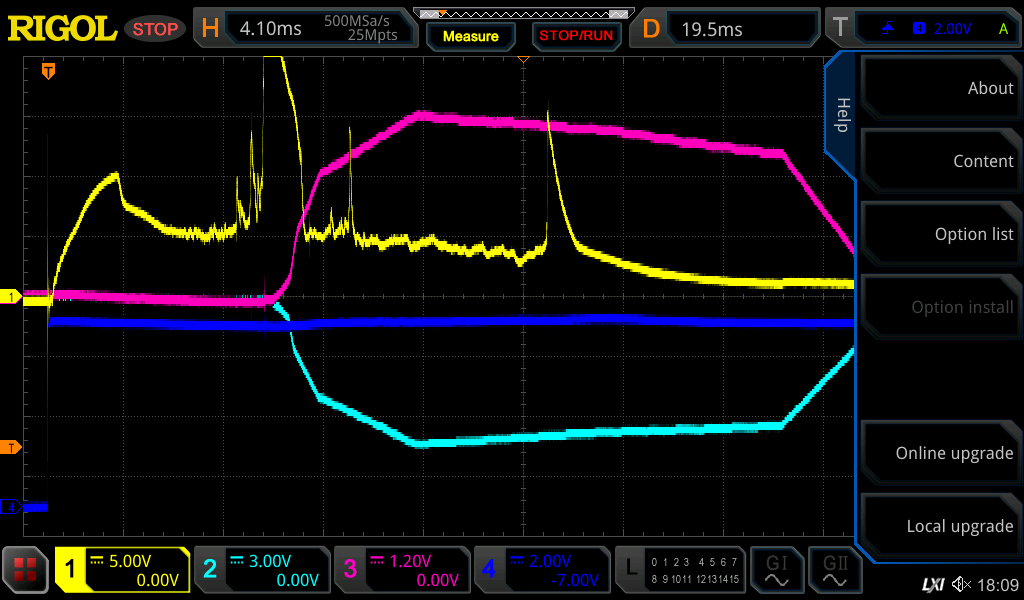Toggle channel 1 yellow 5.00V label

click(123, 570)
